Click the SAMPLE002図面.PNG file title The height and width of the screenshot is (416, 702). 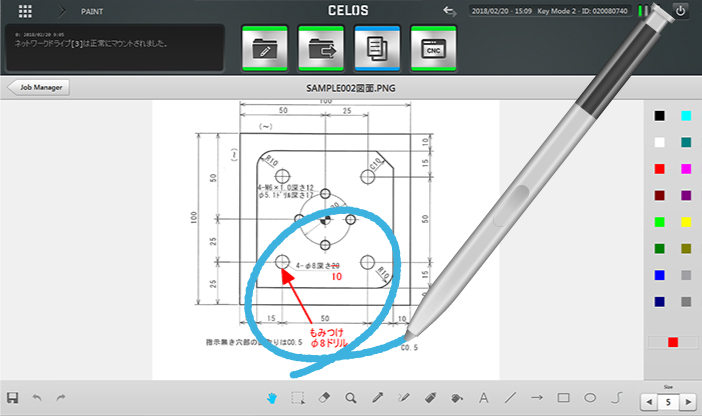pos(351,88)
